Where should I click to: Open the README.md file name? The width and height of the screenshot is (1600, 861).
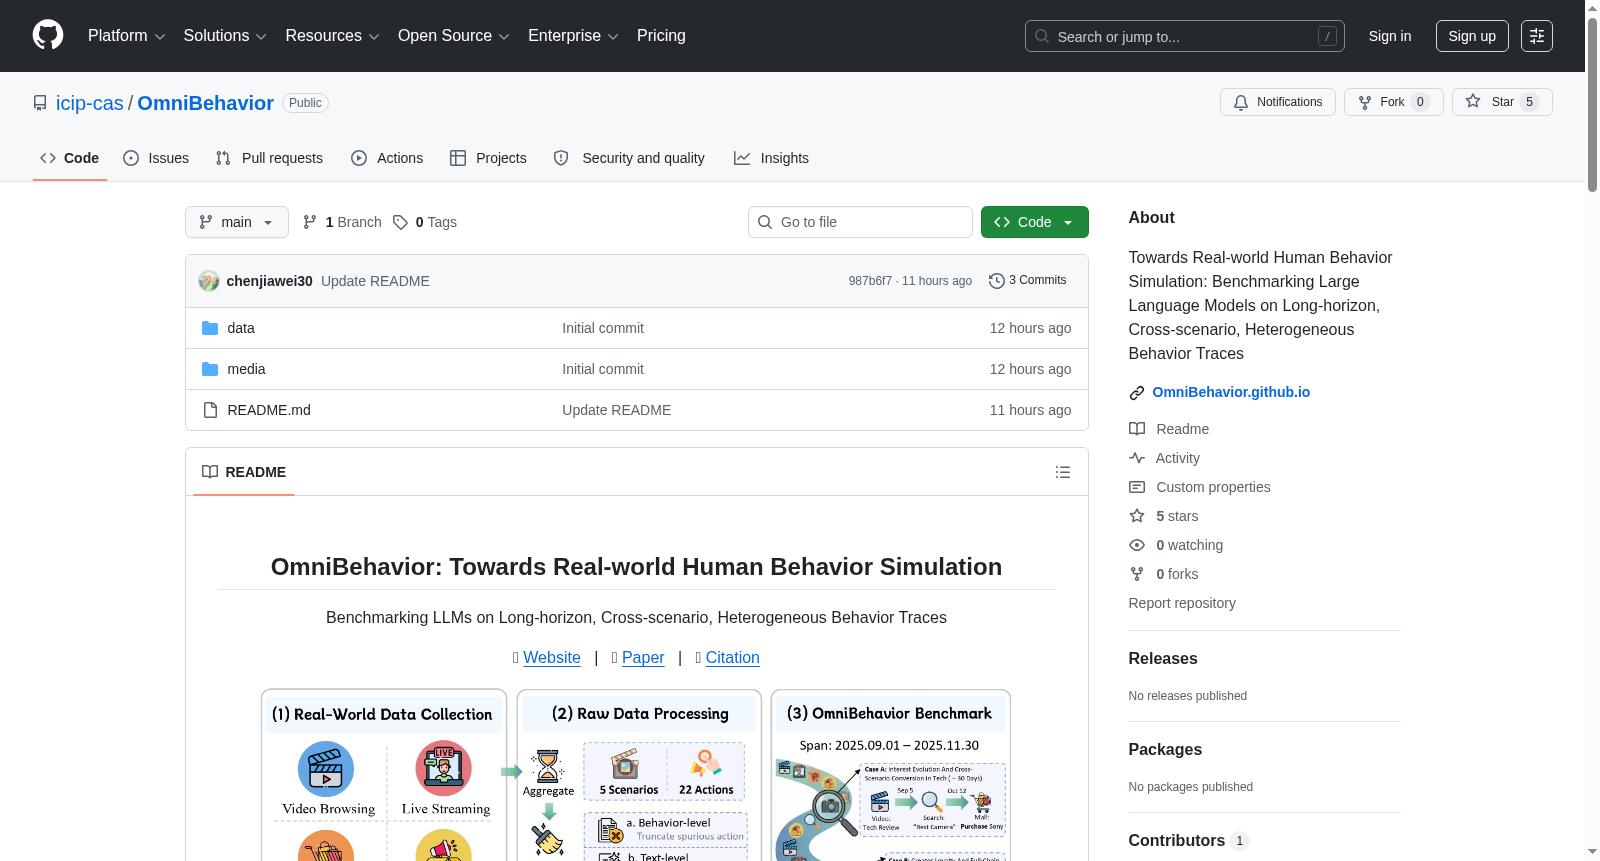click(269, 410)
